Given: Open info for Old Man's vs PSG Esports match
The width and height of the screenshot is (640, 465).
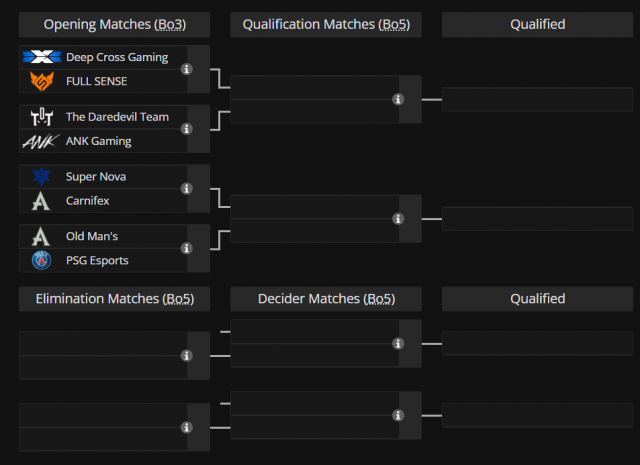Looking at the screenshot, I should click(x=187, y=248).
